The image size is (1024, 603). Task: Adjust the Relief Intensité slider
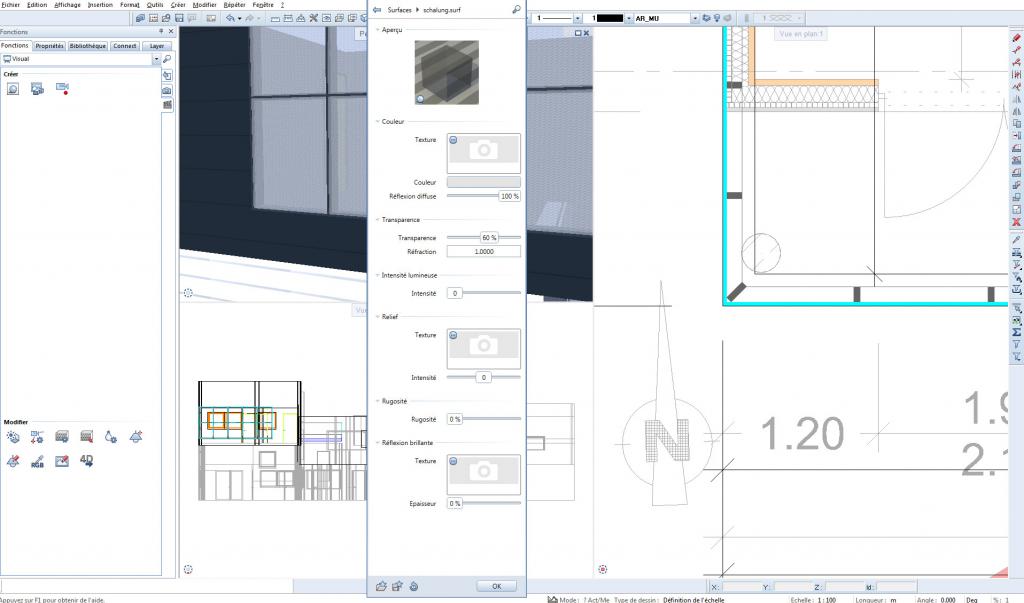(484, 378)
